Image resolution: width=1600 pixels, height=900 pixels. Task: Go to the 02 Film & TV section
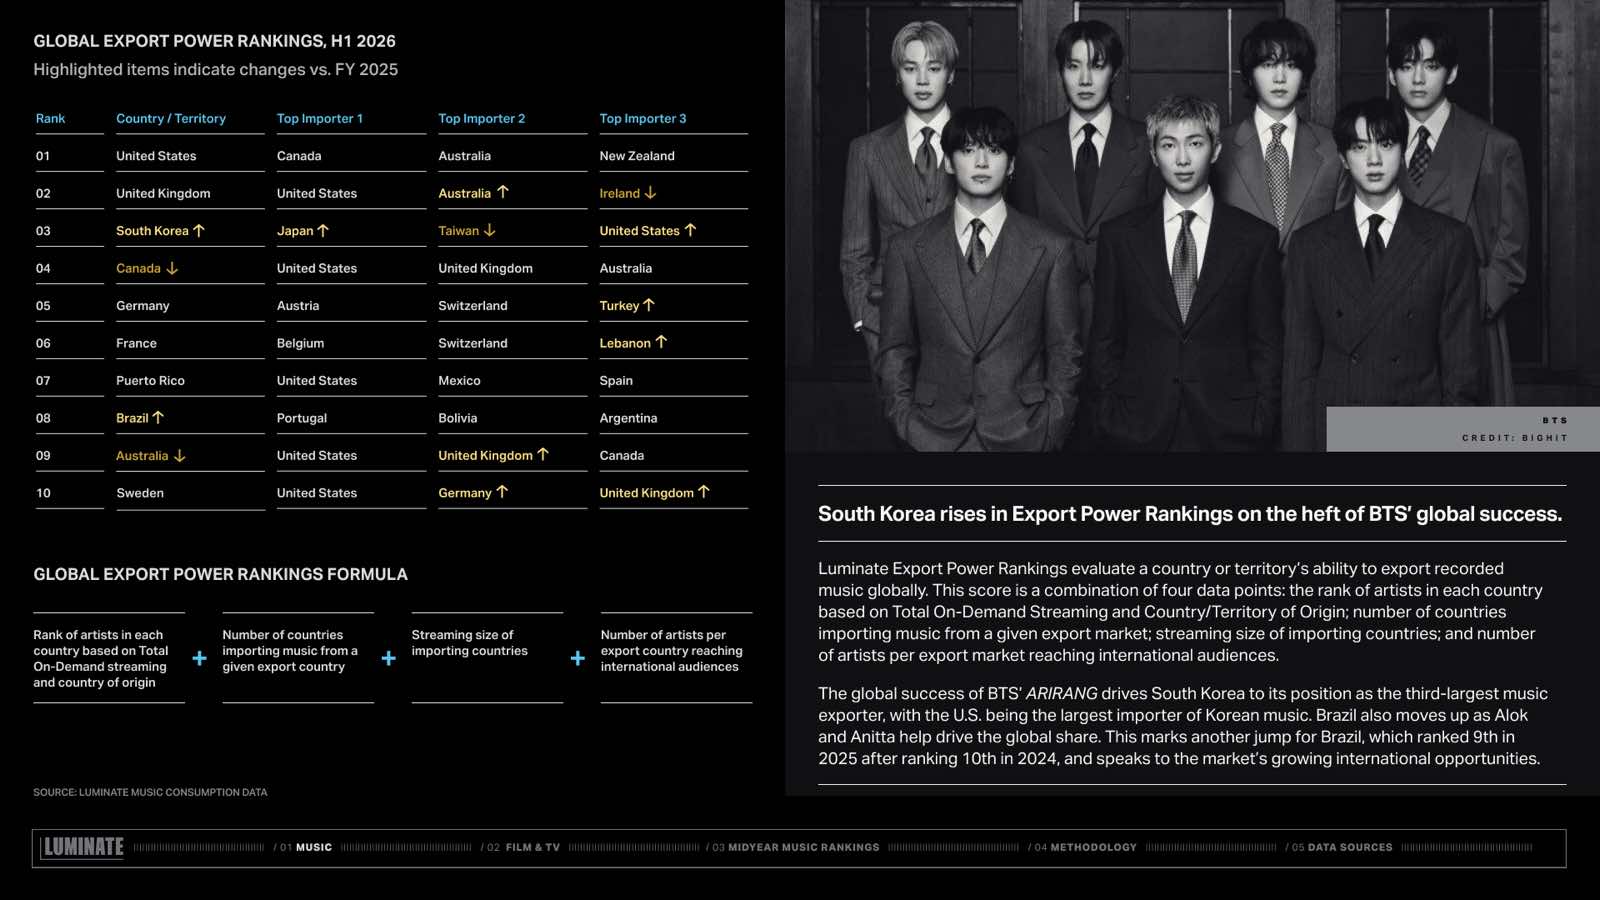click(520, 847)
